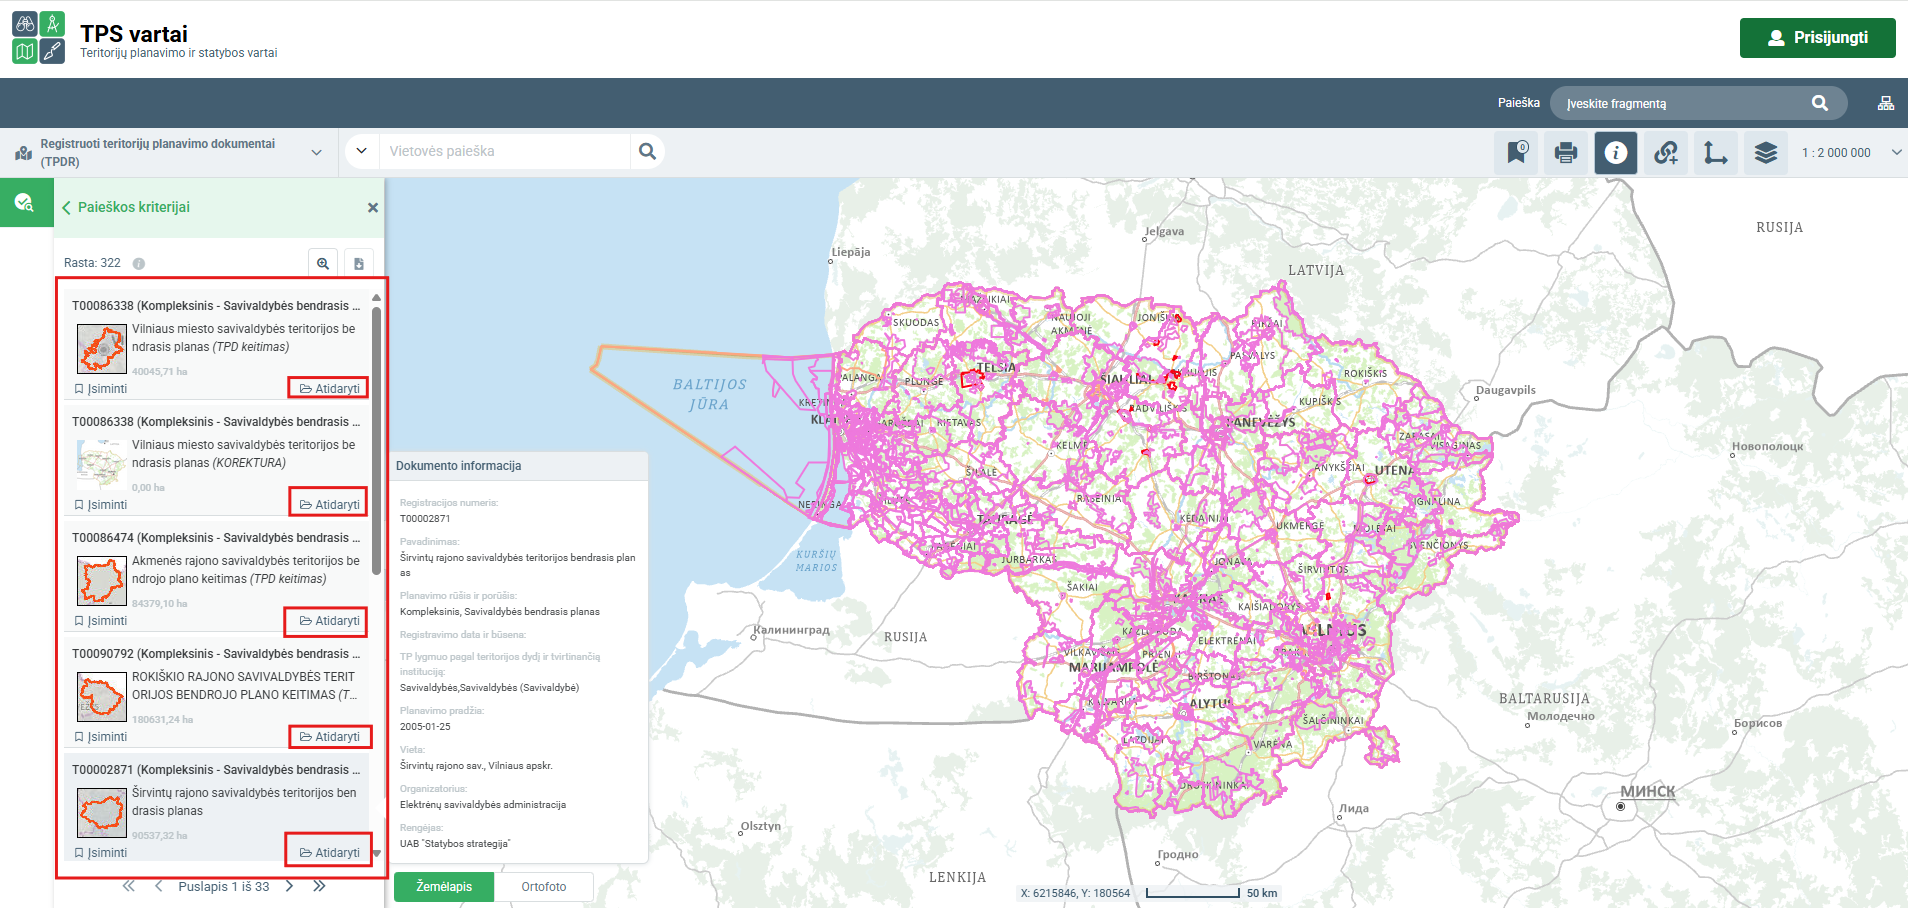Bookmark Širvintų rajono plan with Įsiminti
This screenshot has width=1908, height=908.
click(x=101, y=853)
